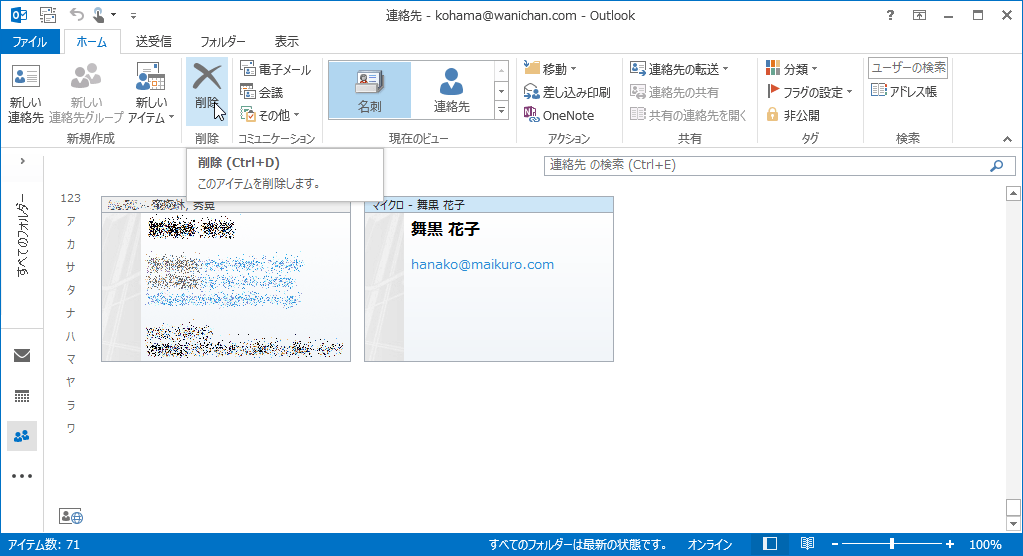Toggle touch/mouse mode button

point(99,14)
